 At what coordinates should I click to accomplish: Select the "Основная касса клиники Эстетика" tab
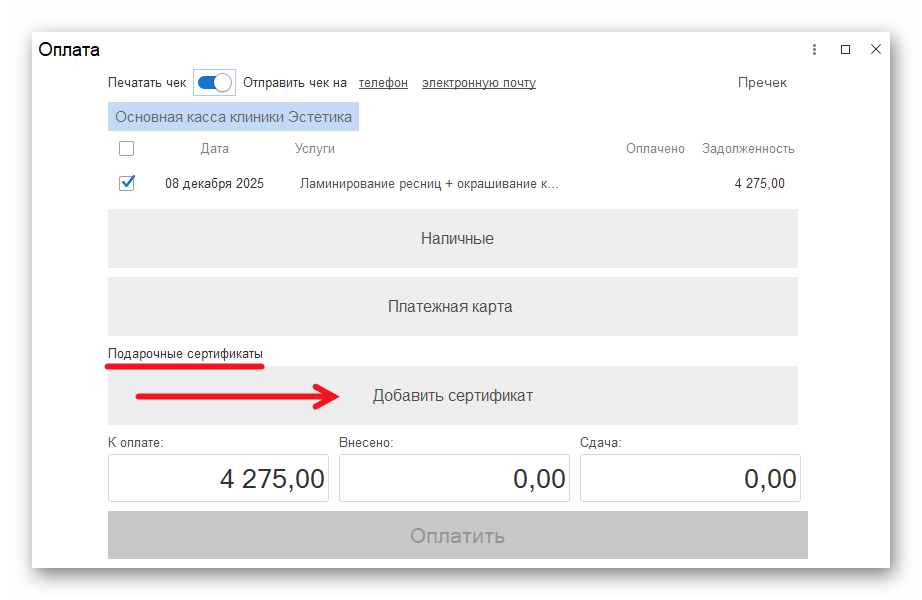(233, 116)
